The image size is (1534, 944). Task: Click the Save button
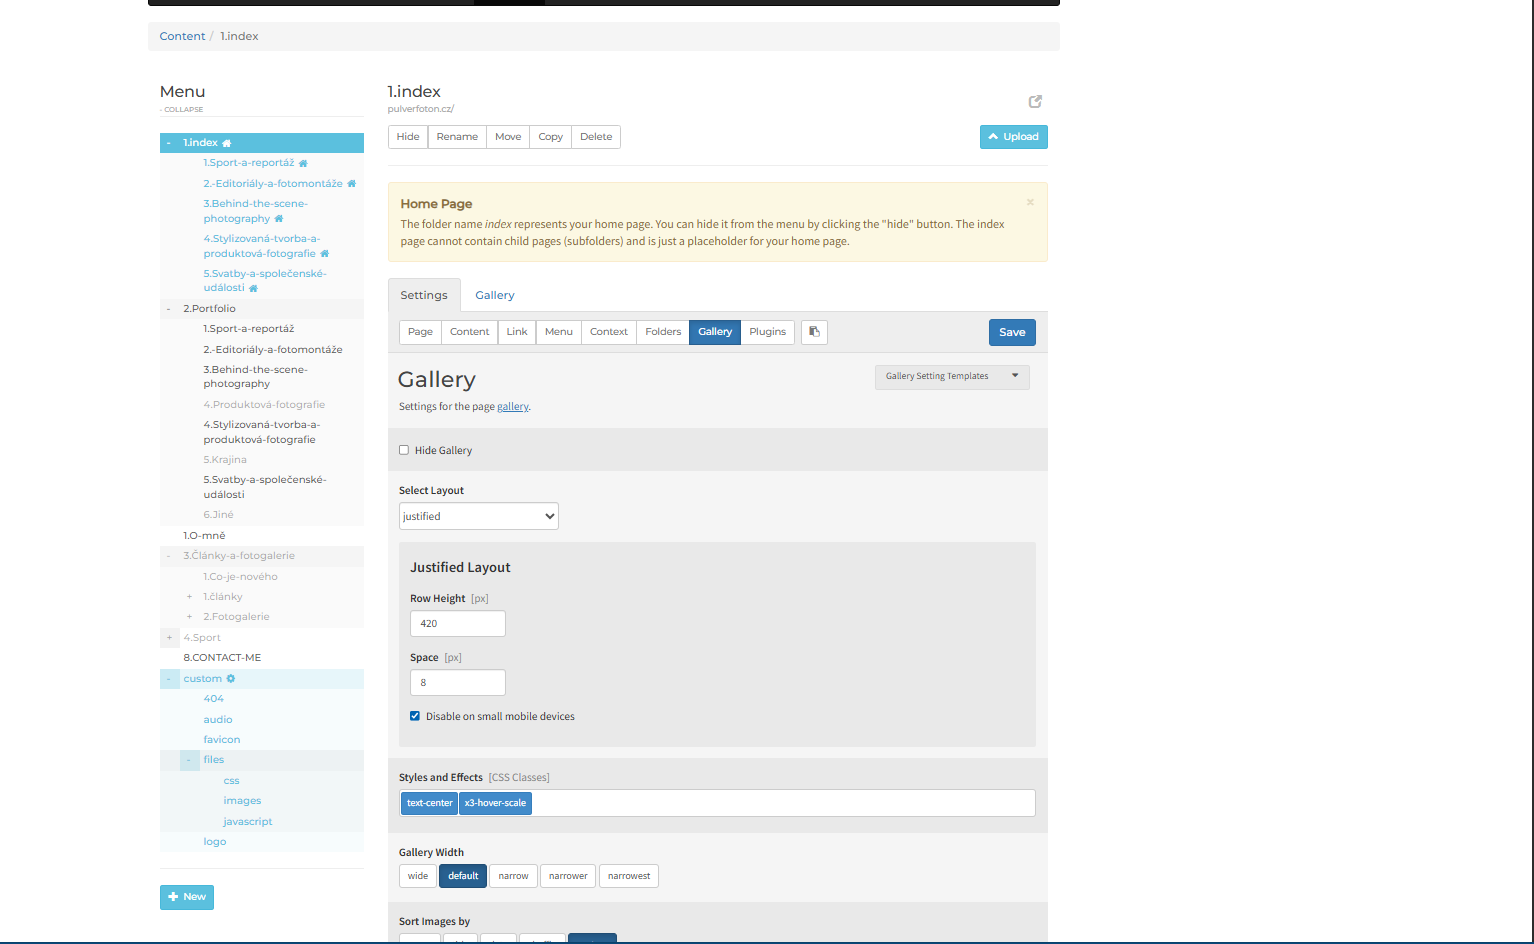(1012, 332)
